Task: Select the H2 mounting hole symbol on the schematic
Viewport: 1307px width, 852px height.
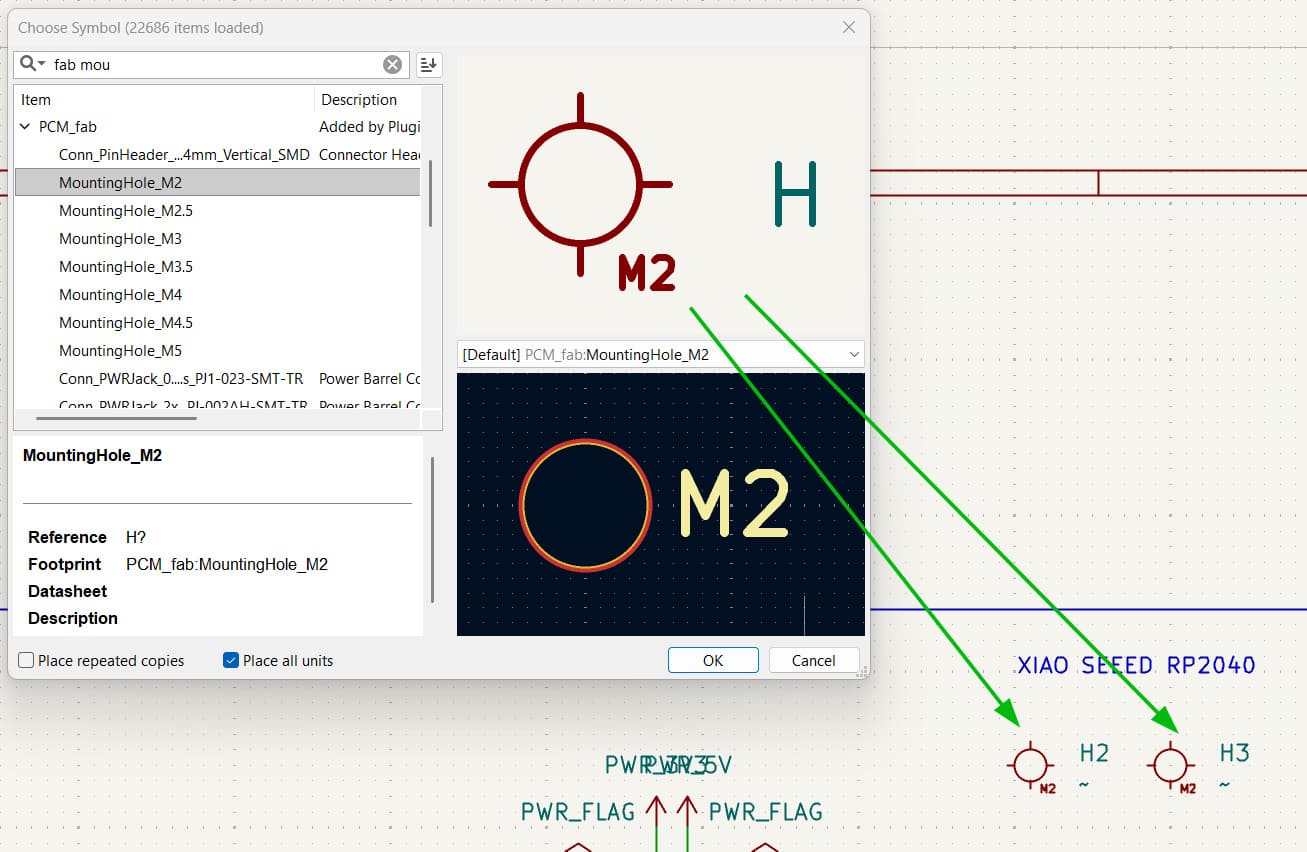Action: pyautogui.click(x=1031, y=766)
